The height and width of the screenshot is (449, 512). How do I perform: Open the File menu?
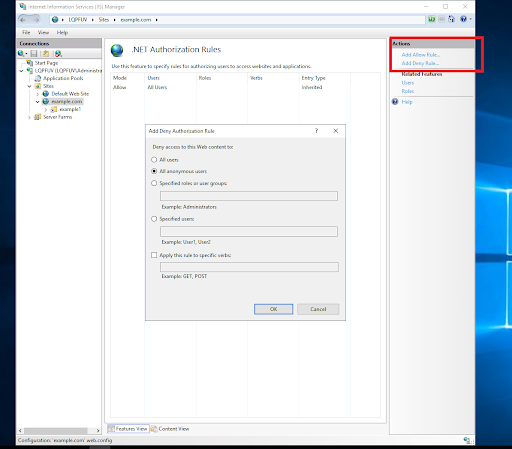coord(26,32)
